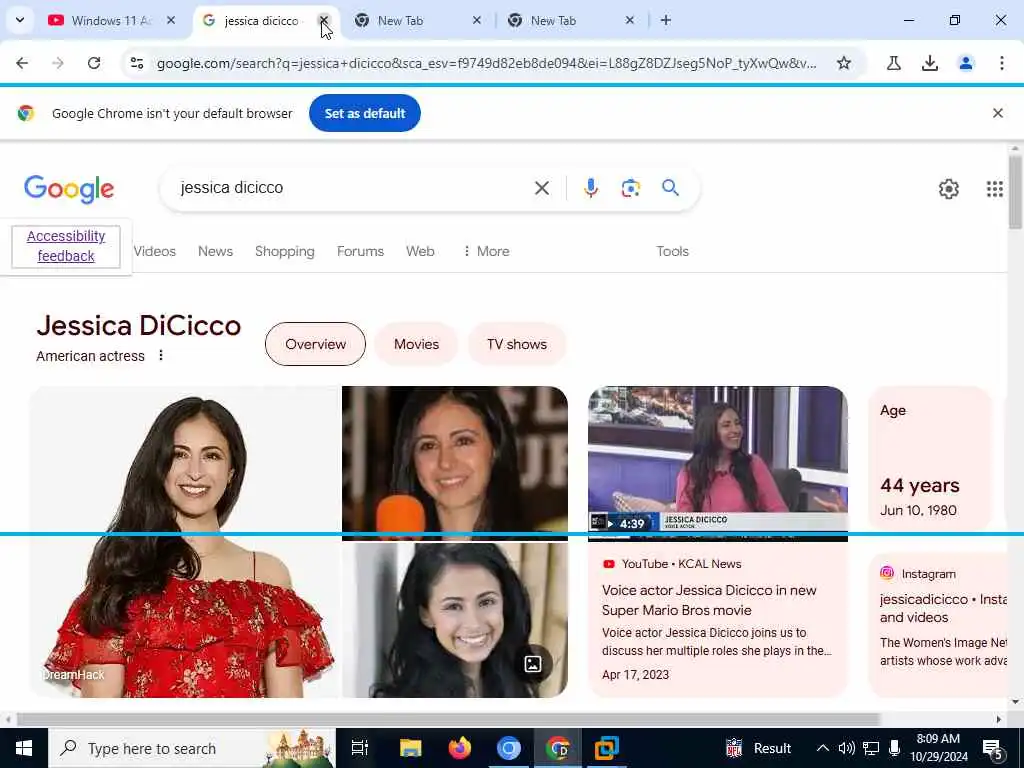Viewport: 1024px width, 768px height.
Task: Select the Web search filter
Action: tap(420, 251)
